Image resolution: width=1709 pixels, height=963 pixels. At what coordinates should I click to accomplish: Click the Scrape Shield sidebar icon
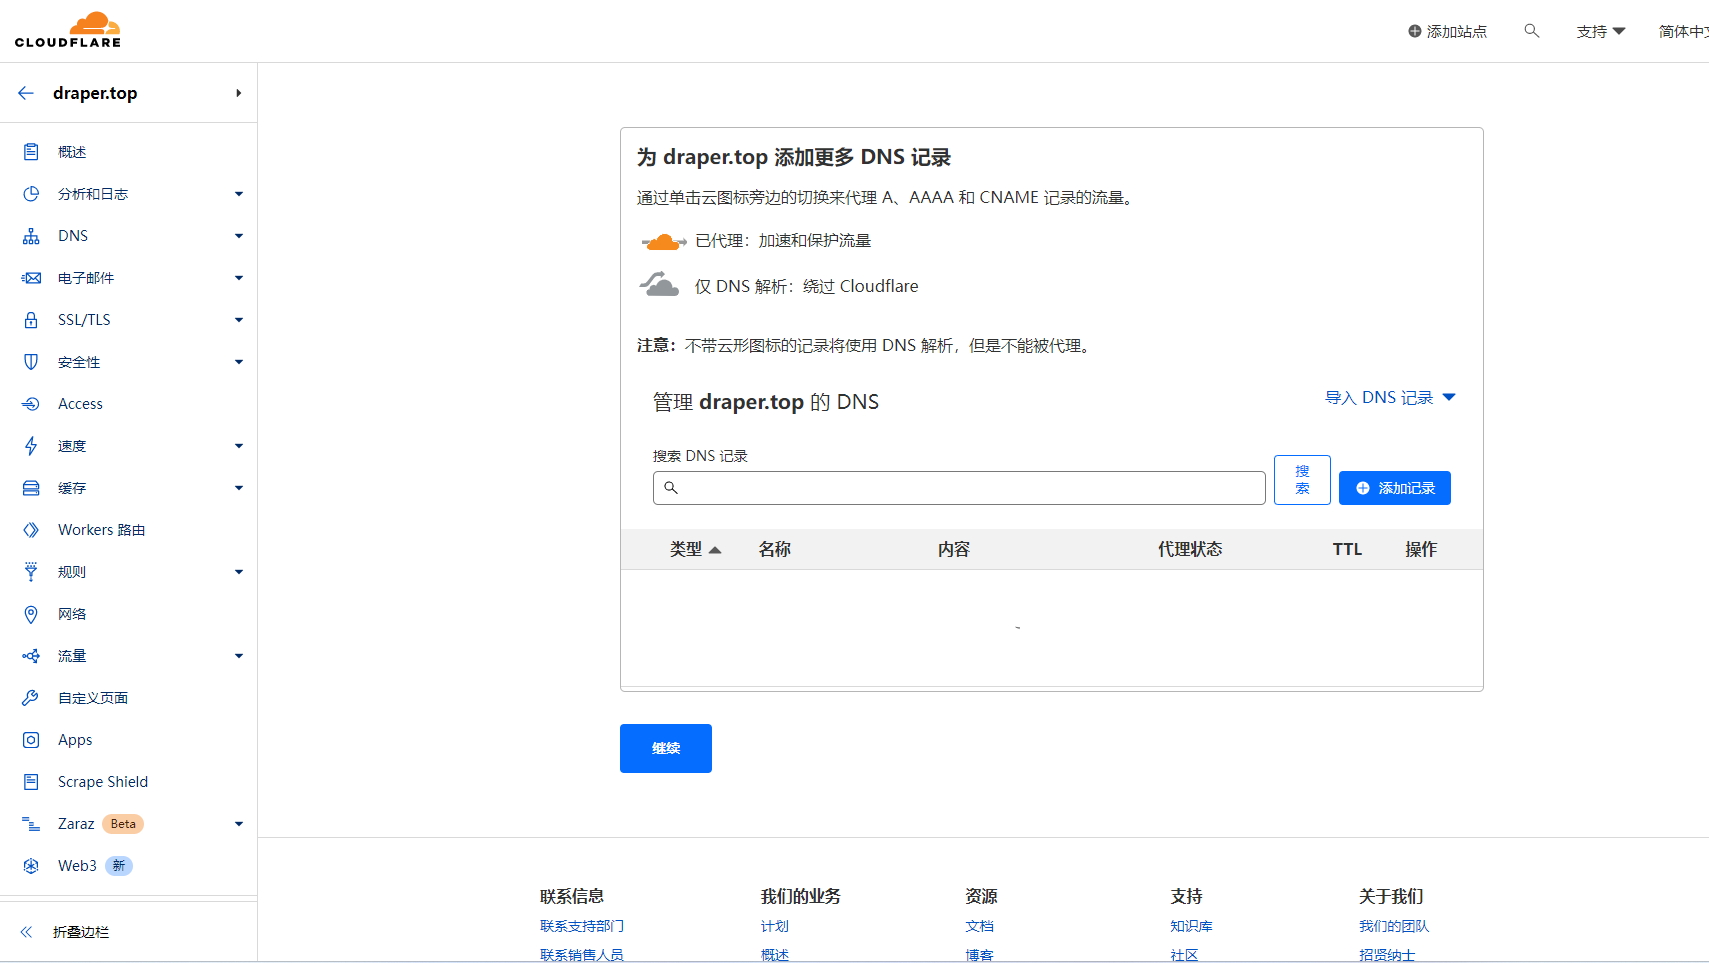[x=31, y=782]
